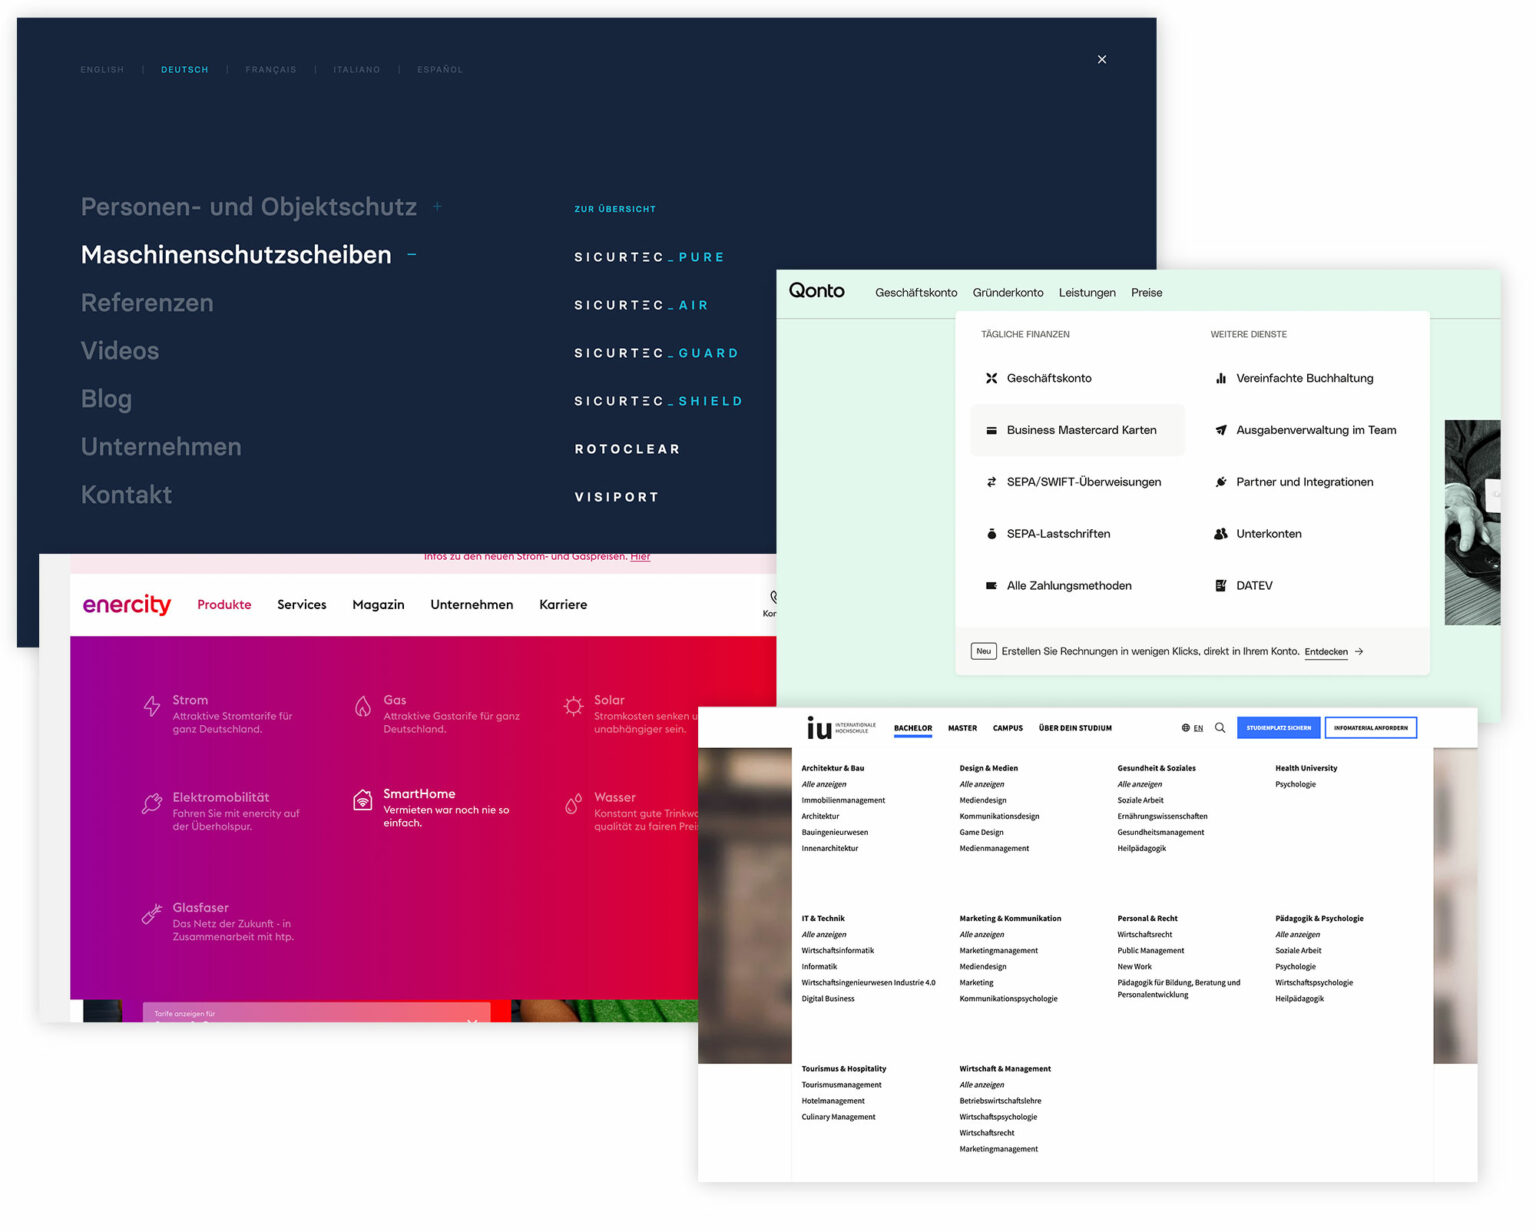Screen dimensions: 1536x1232
Task: Select the Strom lightning icon
Action: pyautogui.click(x=151, y=707)
